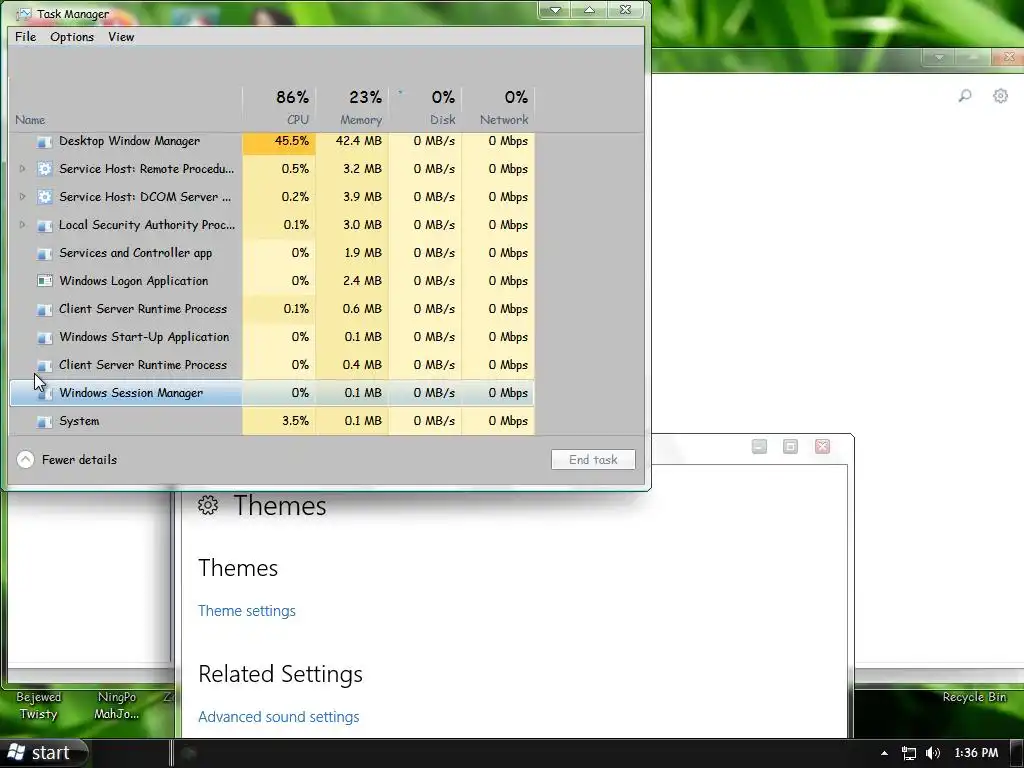Open the Advanced sound settings link
The image size is (1024, 768).
[x=278, y=716]
